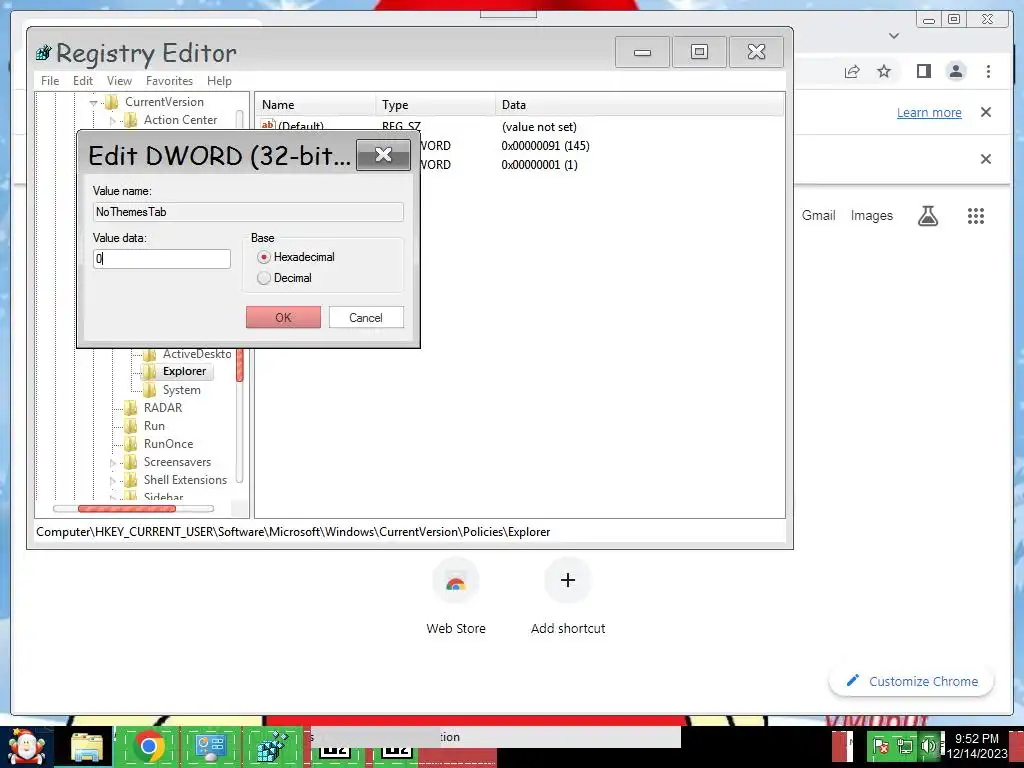Image resolution: width=1024 pixels, height=768 pixels.
Task: Select the Decimal base option
Action: 285,278
